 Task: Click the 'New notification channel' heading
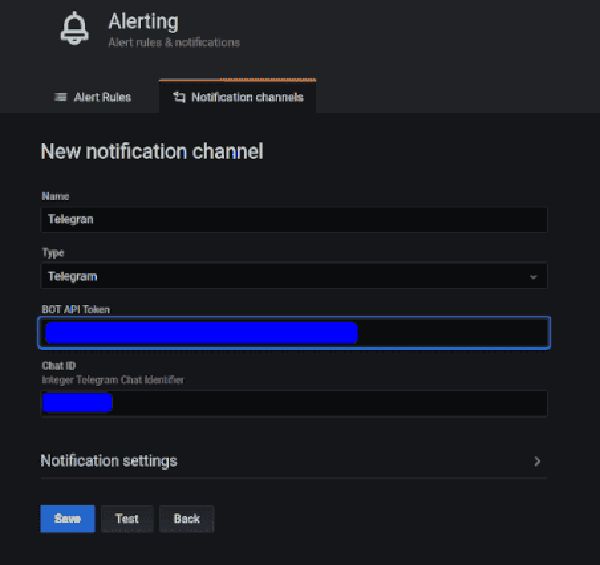coord(152,151)
